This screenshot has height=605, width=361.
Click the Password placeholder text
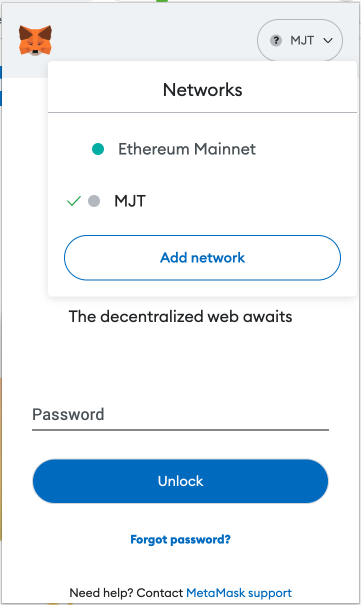click(68, 415)
